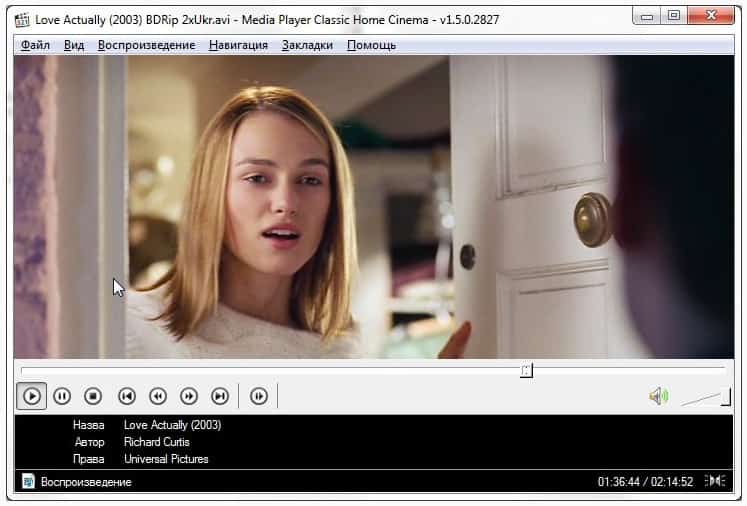
Task: Increase playback speed button
Action: 189,396
